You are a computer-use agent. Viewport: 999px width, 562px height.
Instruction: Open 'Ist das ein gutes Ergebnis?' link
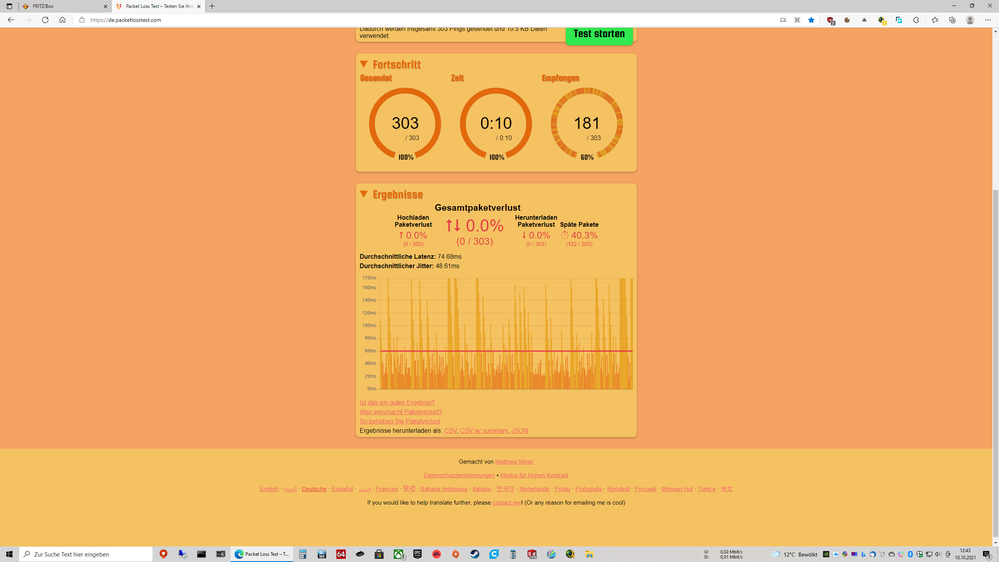tap(397, 403)
